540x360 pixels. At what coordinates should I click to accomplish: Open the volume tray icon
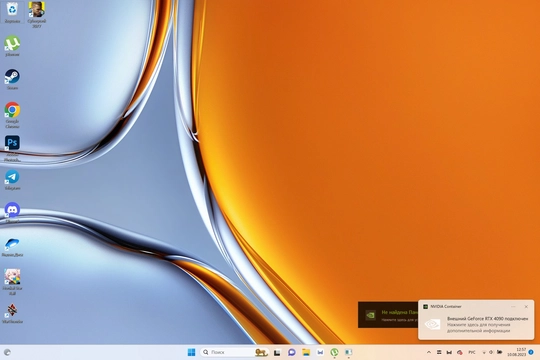click(491, 352)
